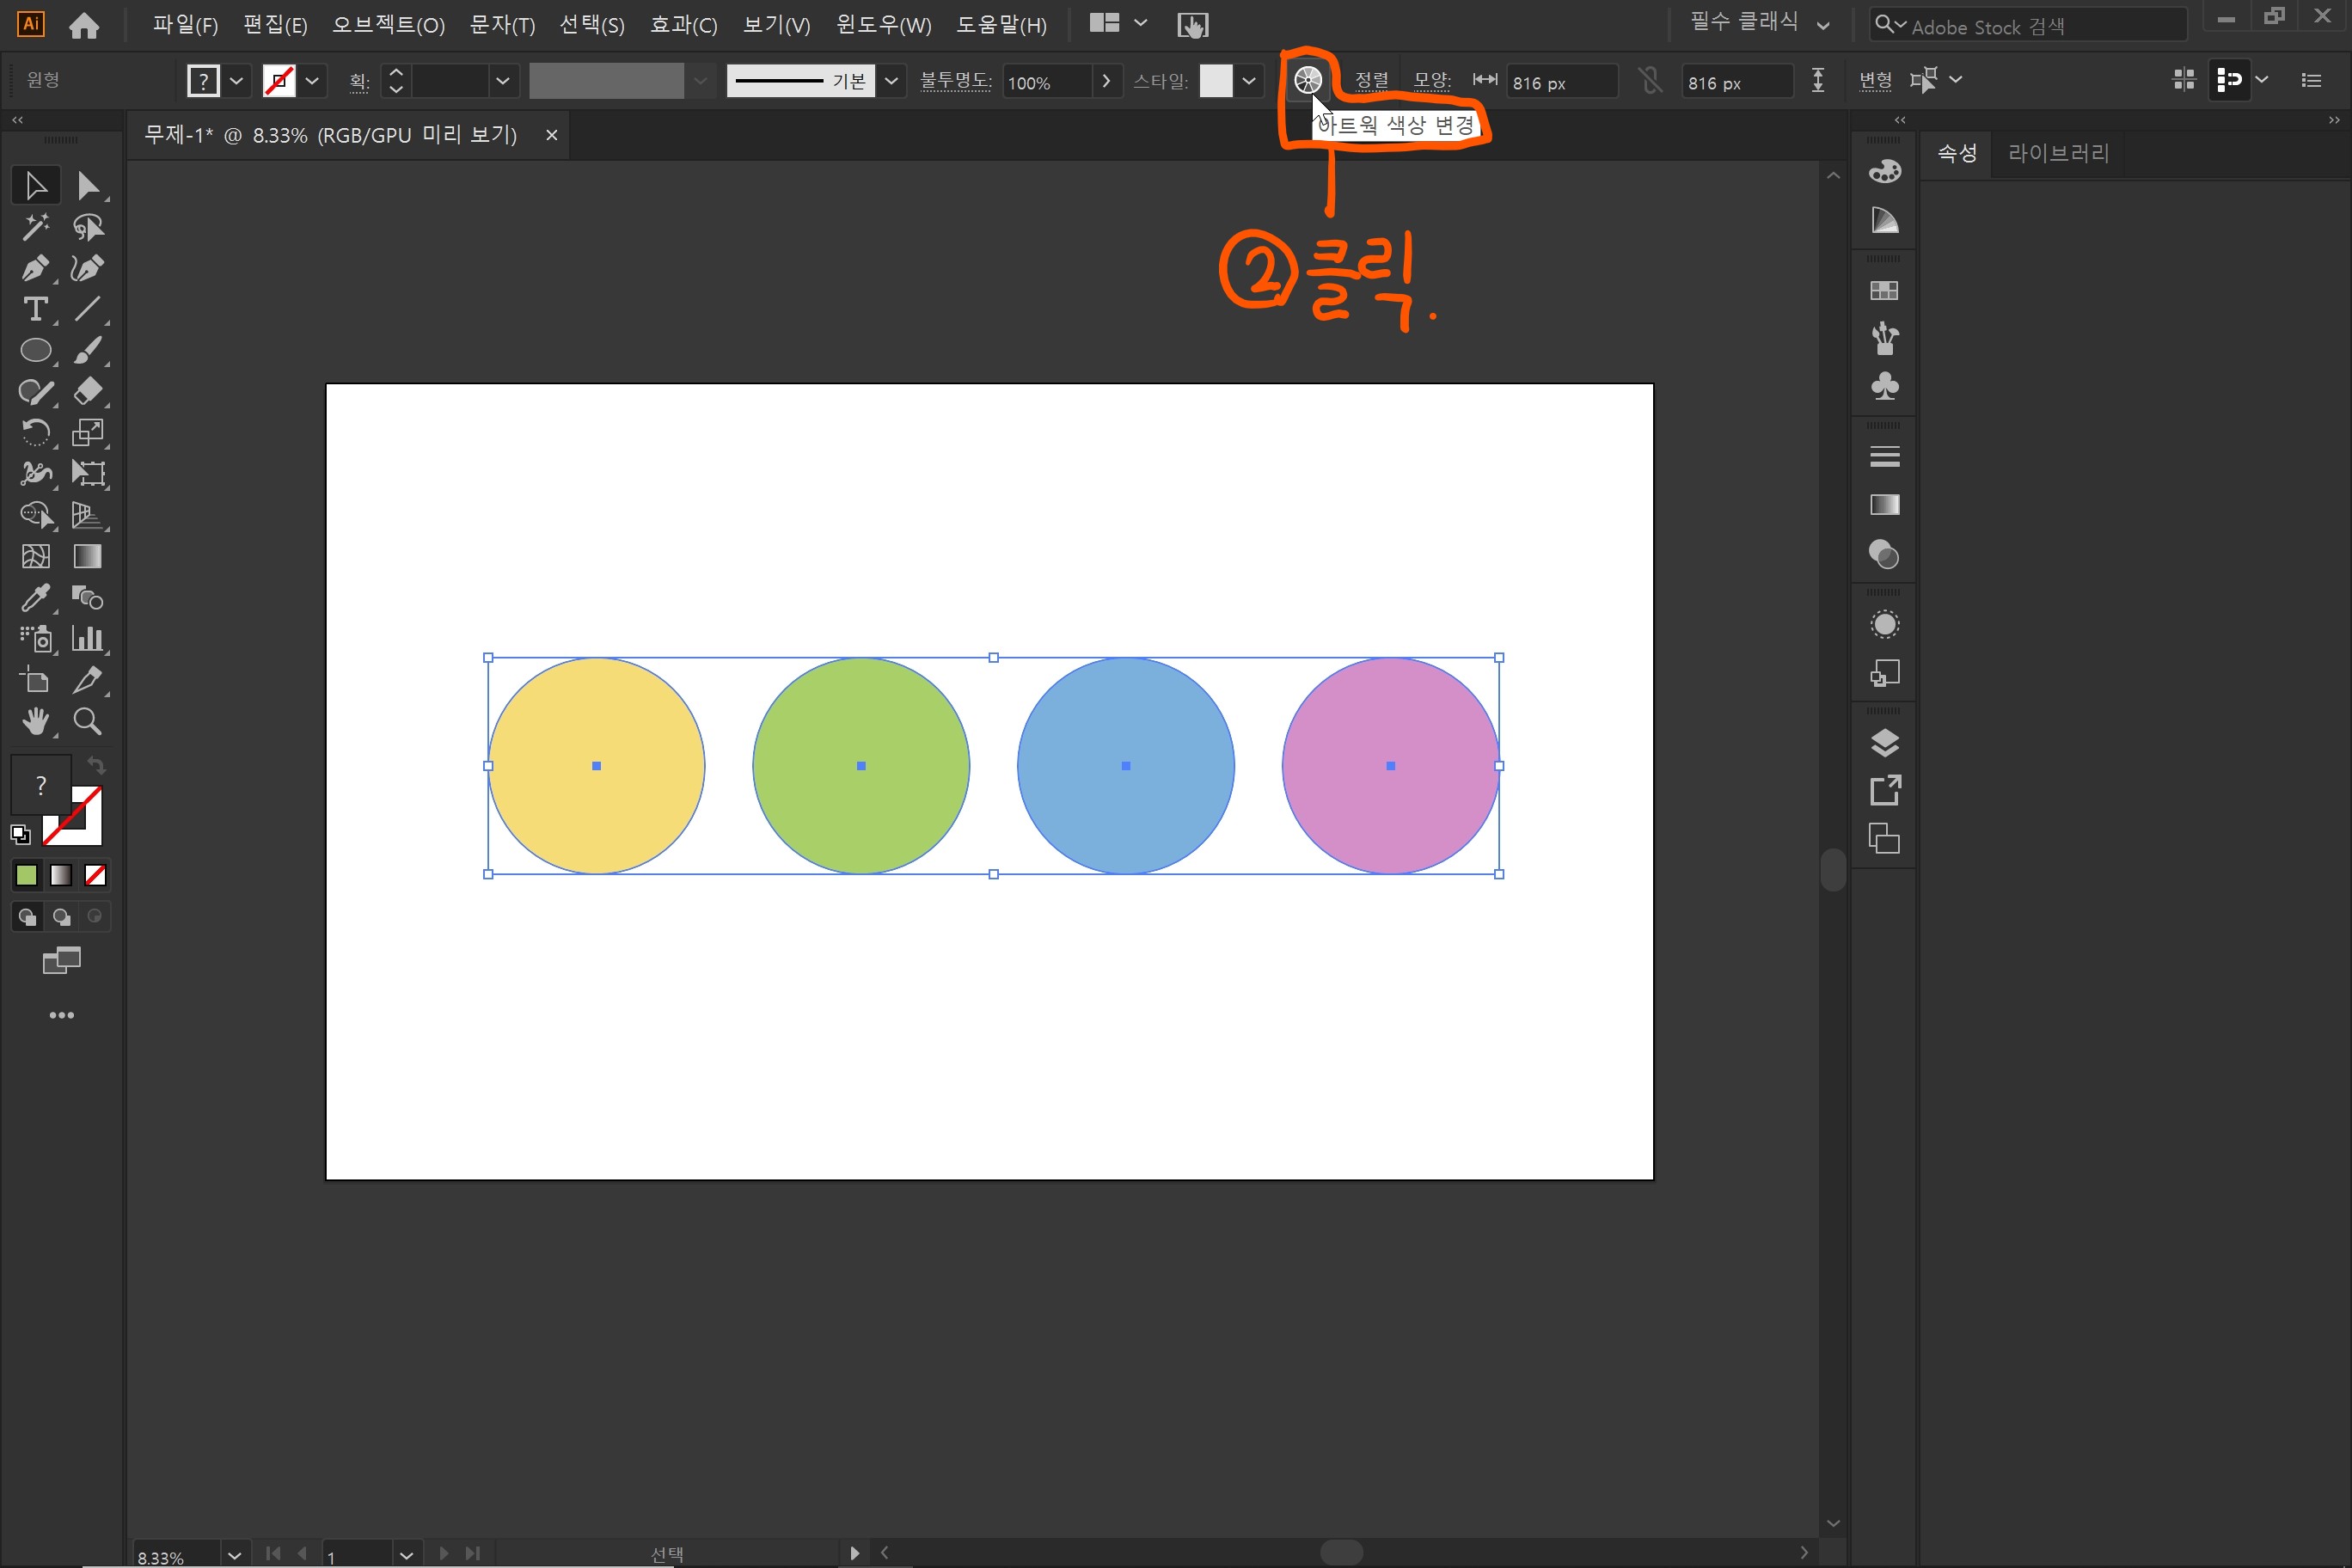Screen dimensions: 2352x1568
Task: Select the Hand tool
Action: [35, 721]
